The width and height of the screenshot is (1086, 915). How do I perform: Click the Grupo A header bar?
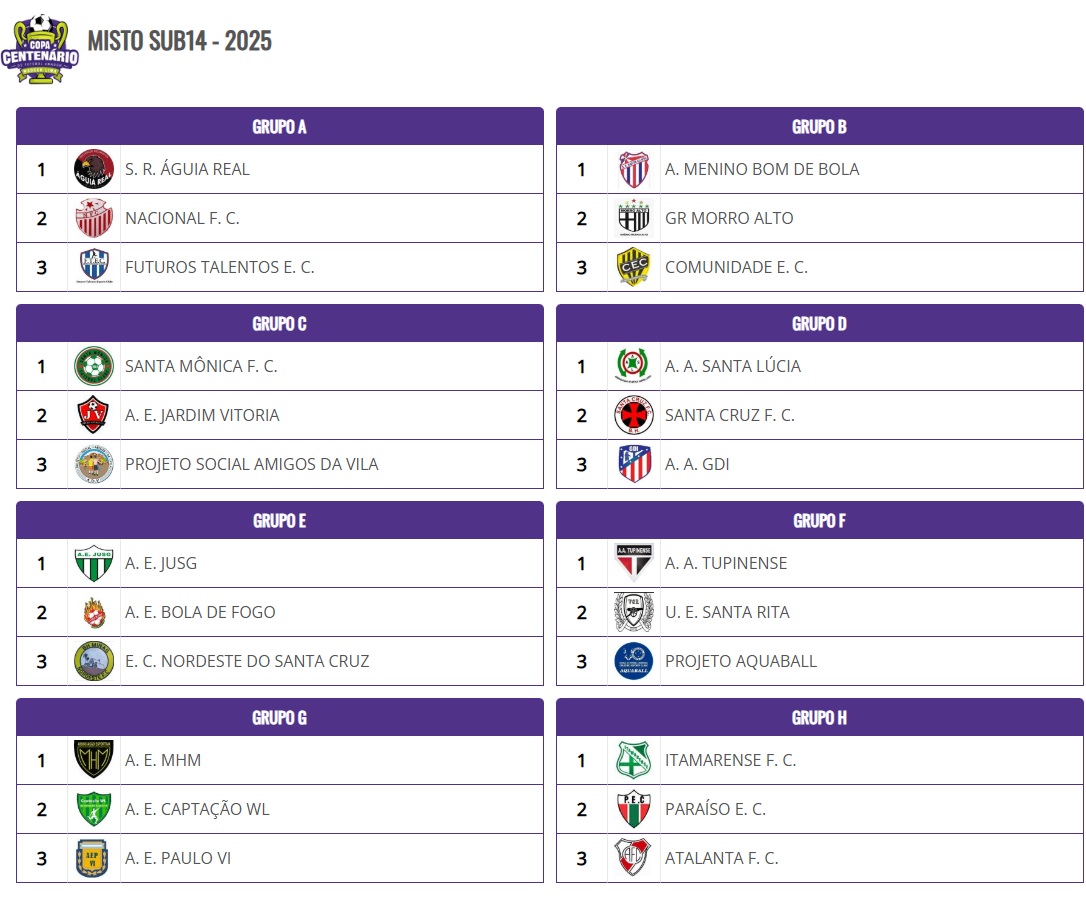point(280,126)
